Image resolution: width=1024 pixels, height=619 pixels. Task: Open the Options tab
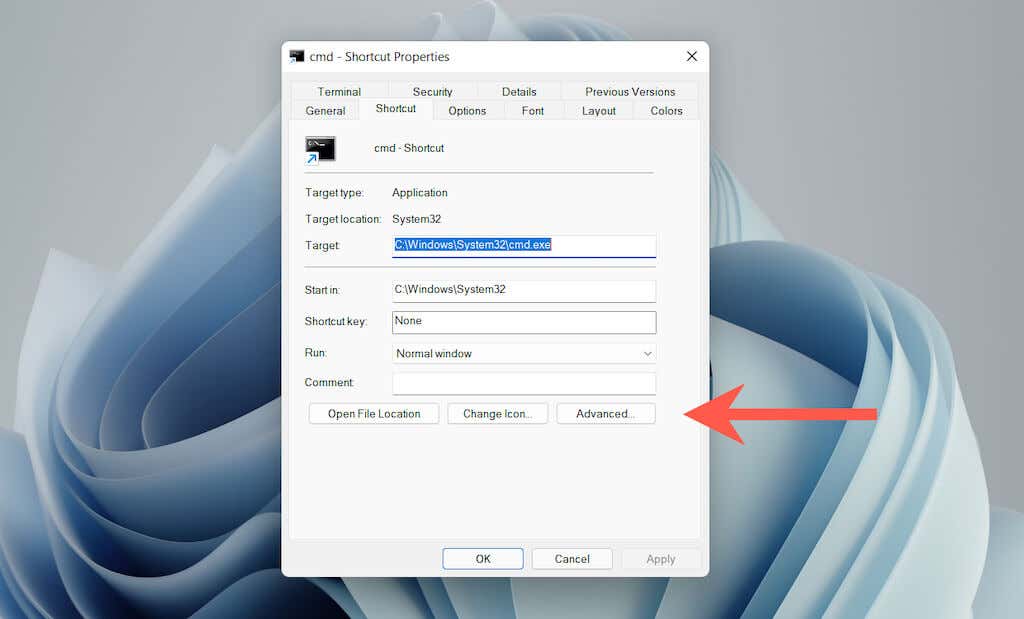(467, 110)
